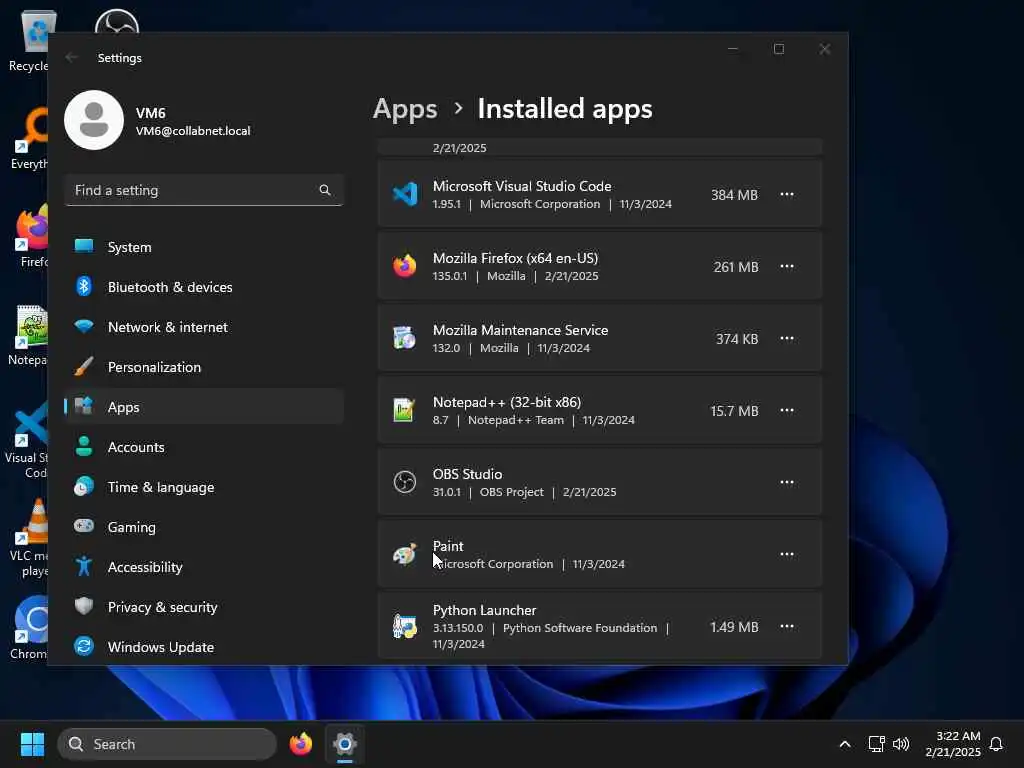This screenshot has height=768, width=1024.
Task: Click the Notepad++ Team publisher text
Action: tap(516, 420)
